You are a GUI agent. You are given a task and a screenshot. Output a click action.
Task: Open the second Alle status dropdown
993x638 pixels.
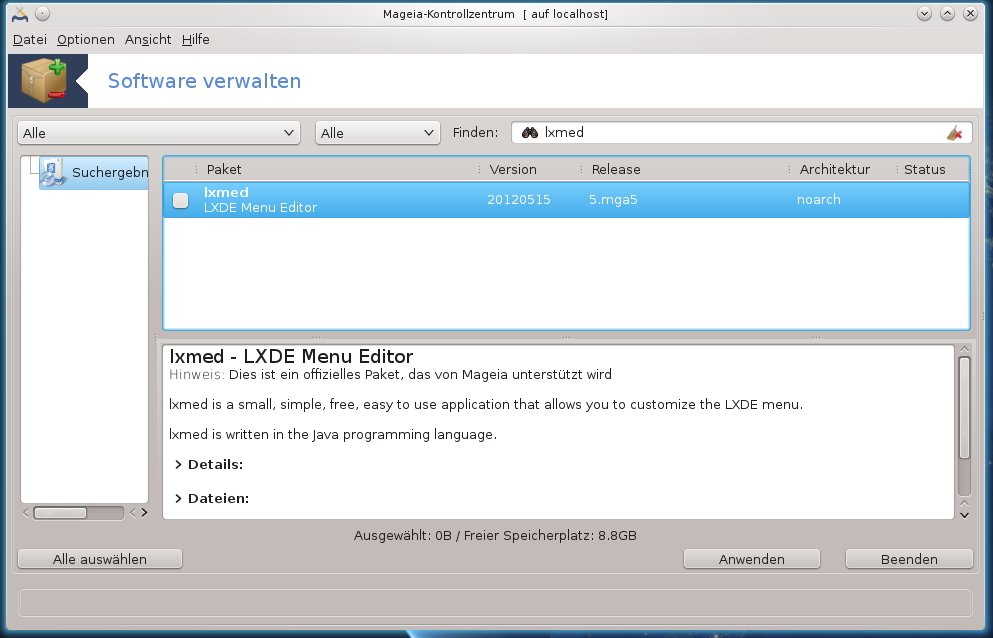[377, 133]
